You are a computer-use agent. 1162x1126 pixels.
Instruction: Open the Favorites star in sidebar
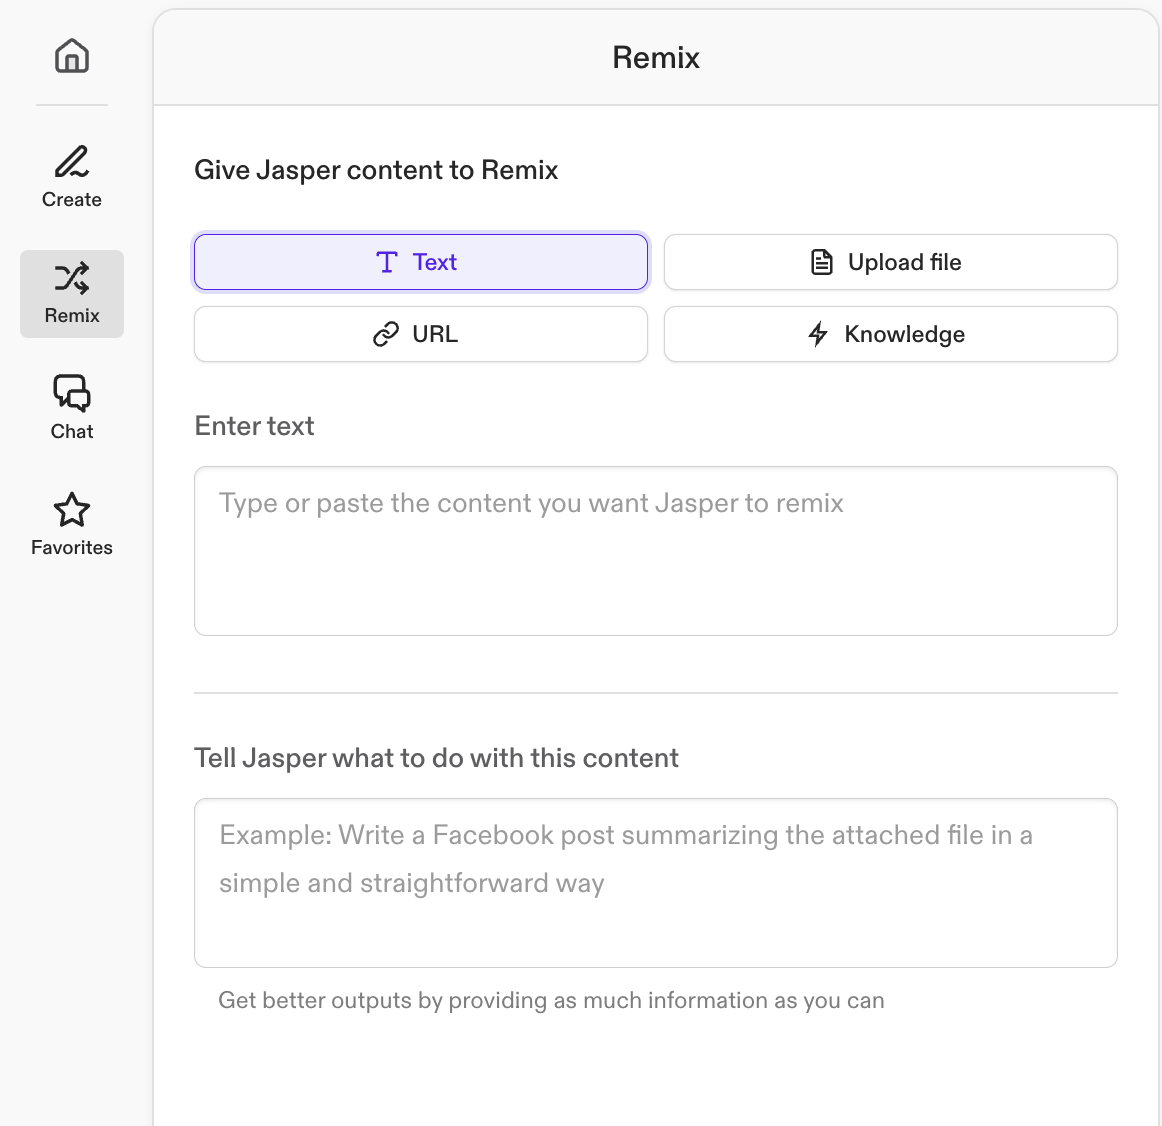(x=72, y=524)
